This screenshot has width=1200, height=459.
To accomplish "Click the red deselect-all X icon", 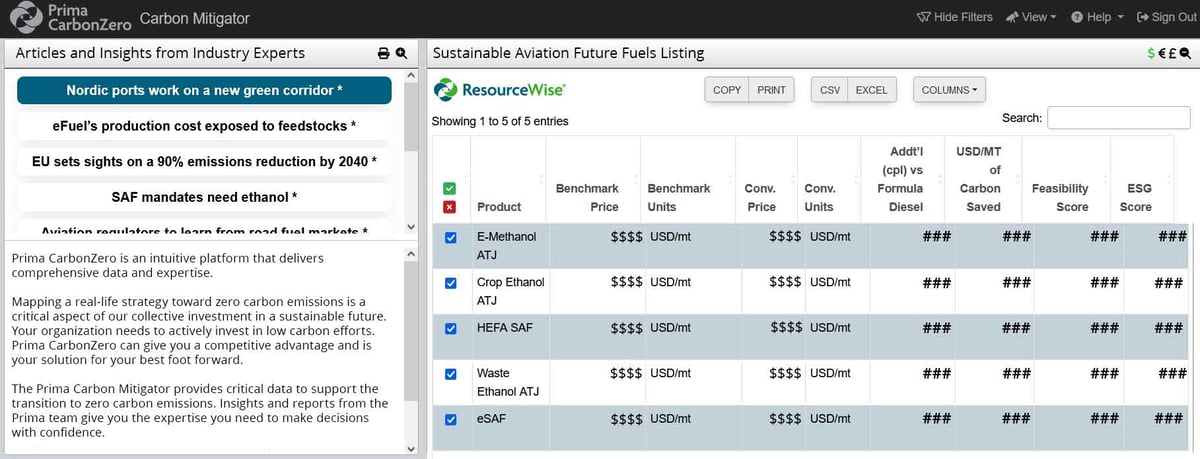I will coord(449,207).
